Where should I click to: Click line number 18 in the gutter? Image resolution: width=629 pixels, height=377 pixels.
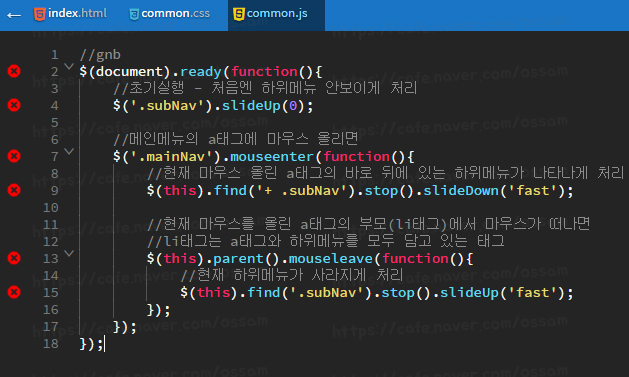coord(51,344)
